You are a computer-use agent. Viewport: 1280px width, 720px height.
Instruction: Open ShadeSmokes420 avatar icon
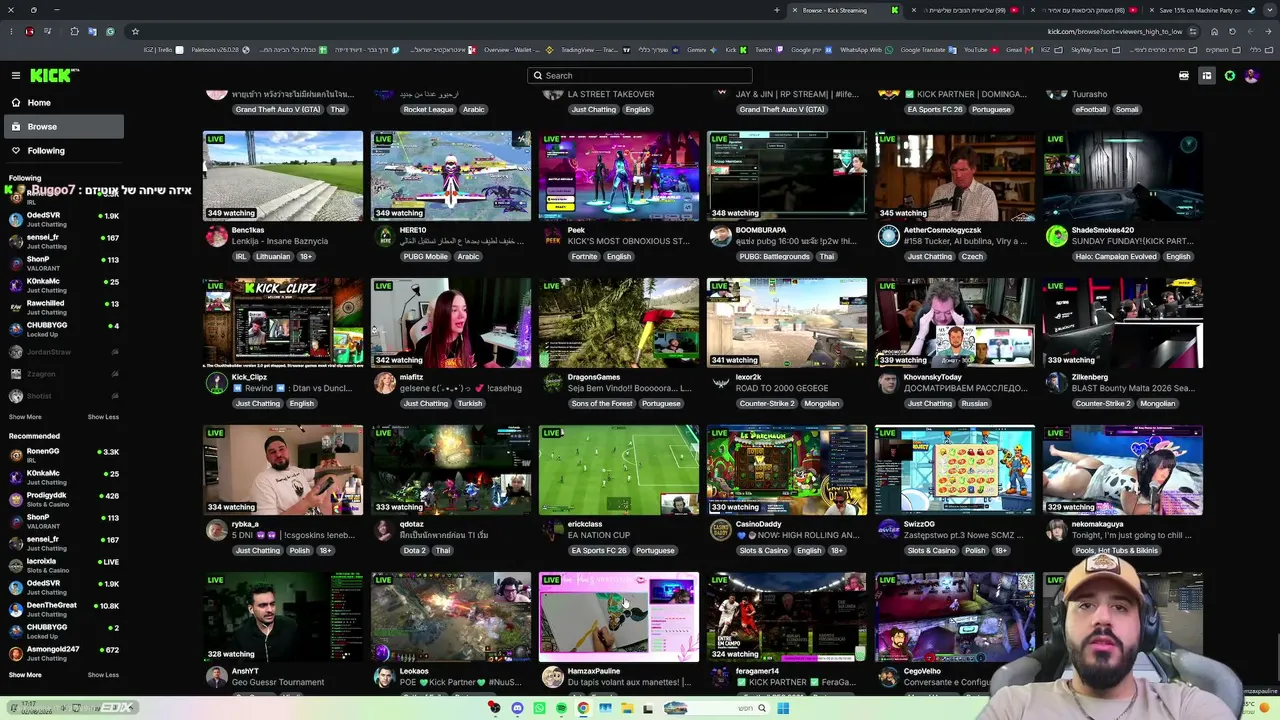[1057, 236]
